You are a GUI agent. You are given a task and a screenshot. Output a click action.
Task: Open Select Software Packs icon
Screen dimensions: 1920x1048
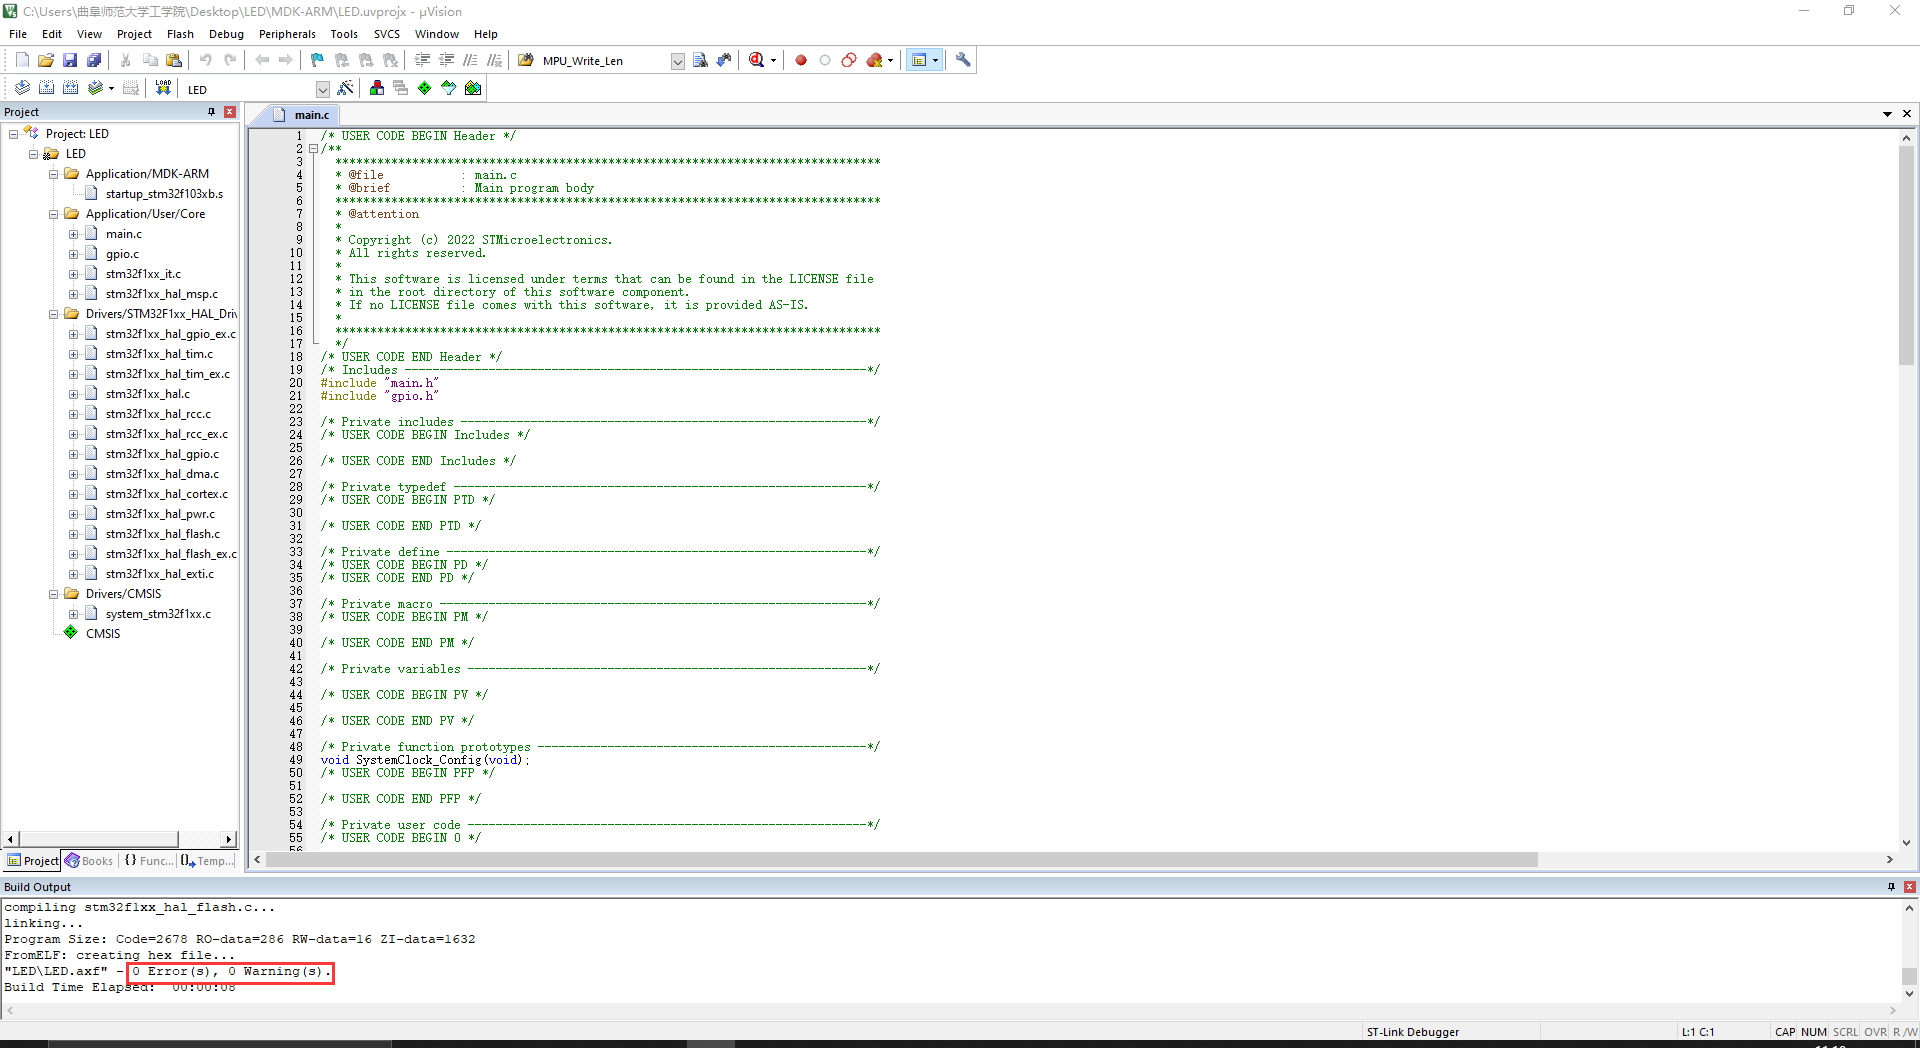tap(449, 88)
